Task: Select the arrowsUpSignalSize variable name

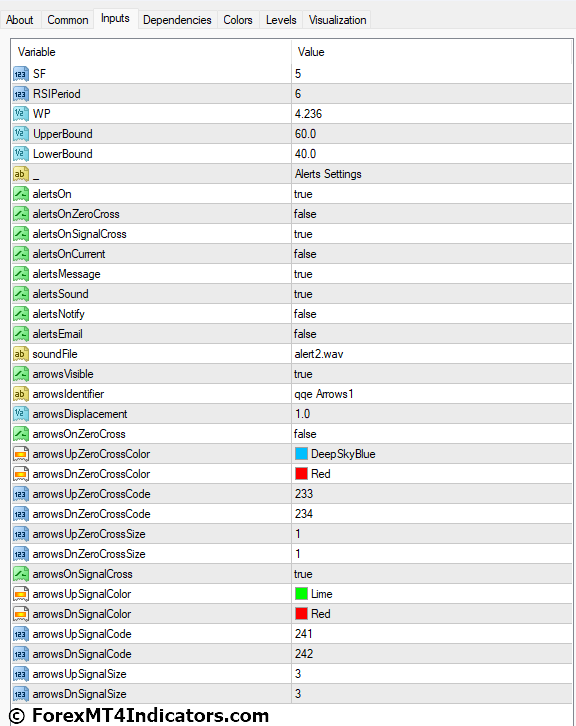Action: click(x=80, y=674)
